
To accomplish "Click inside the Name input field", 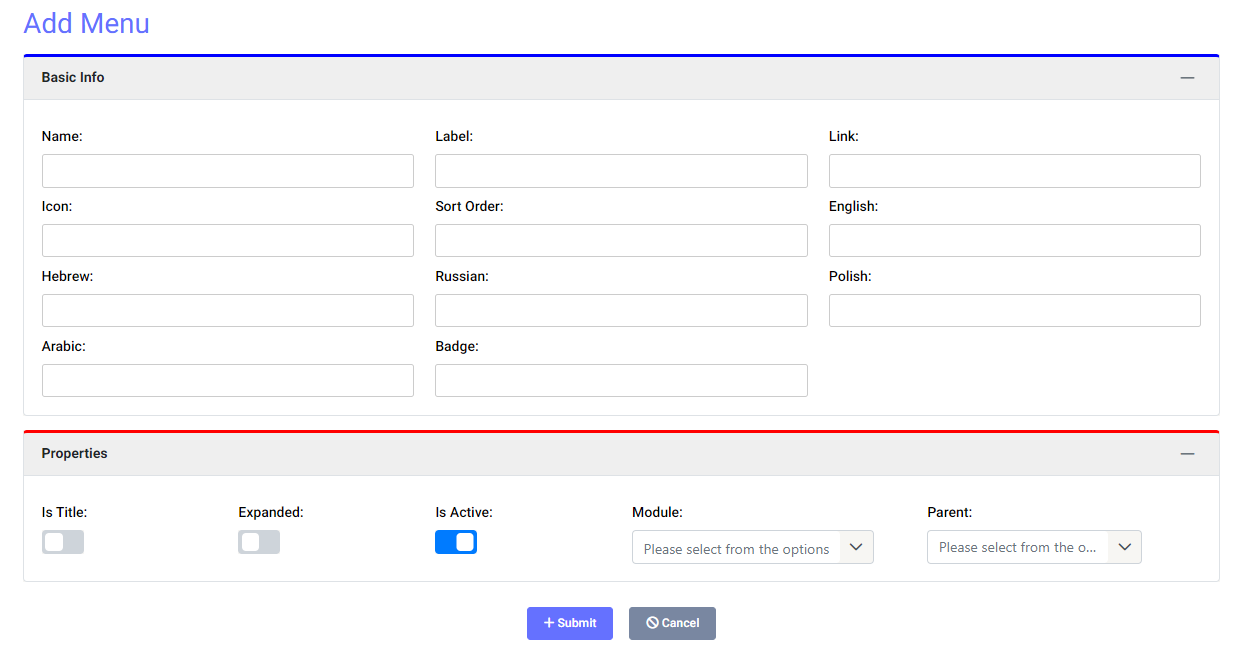I will tap(227, 170).
